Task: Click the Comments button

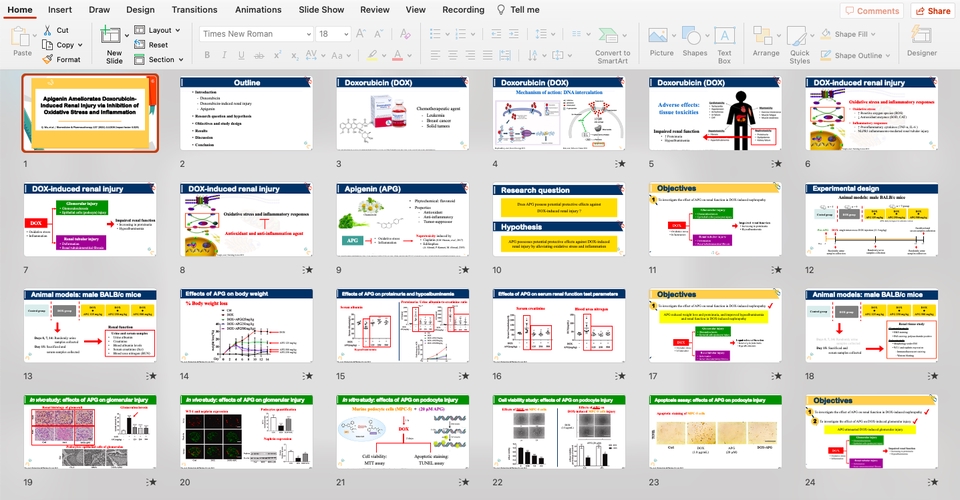Action: pyautogui.click(x=872, y=10)
